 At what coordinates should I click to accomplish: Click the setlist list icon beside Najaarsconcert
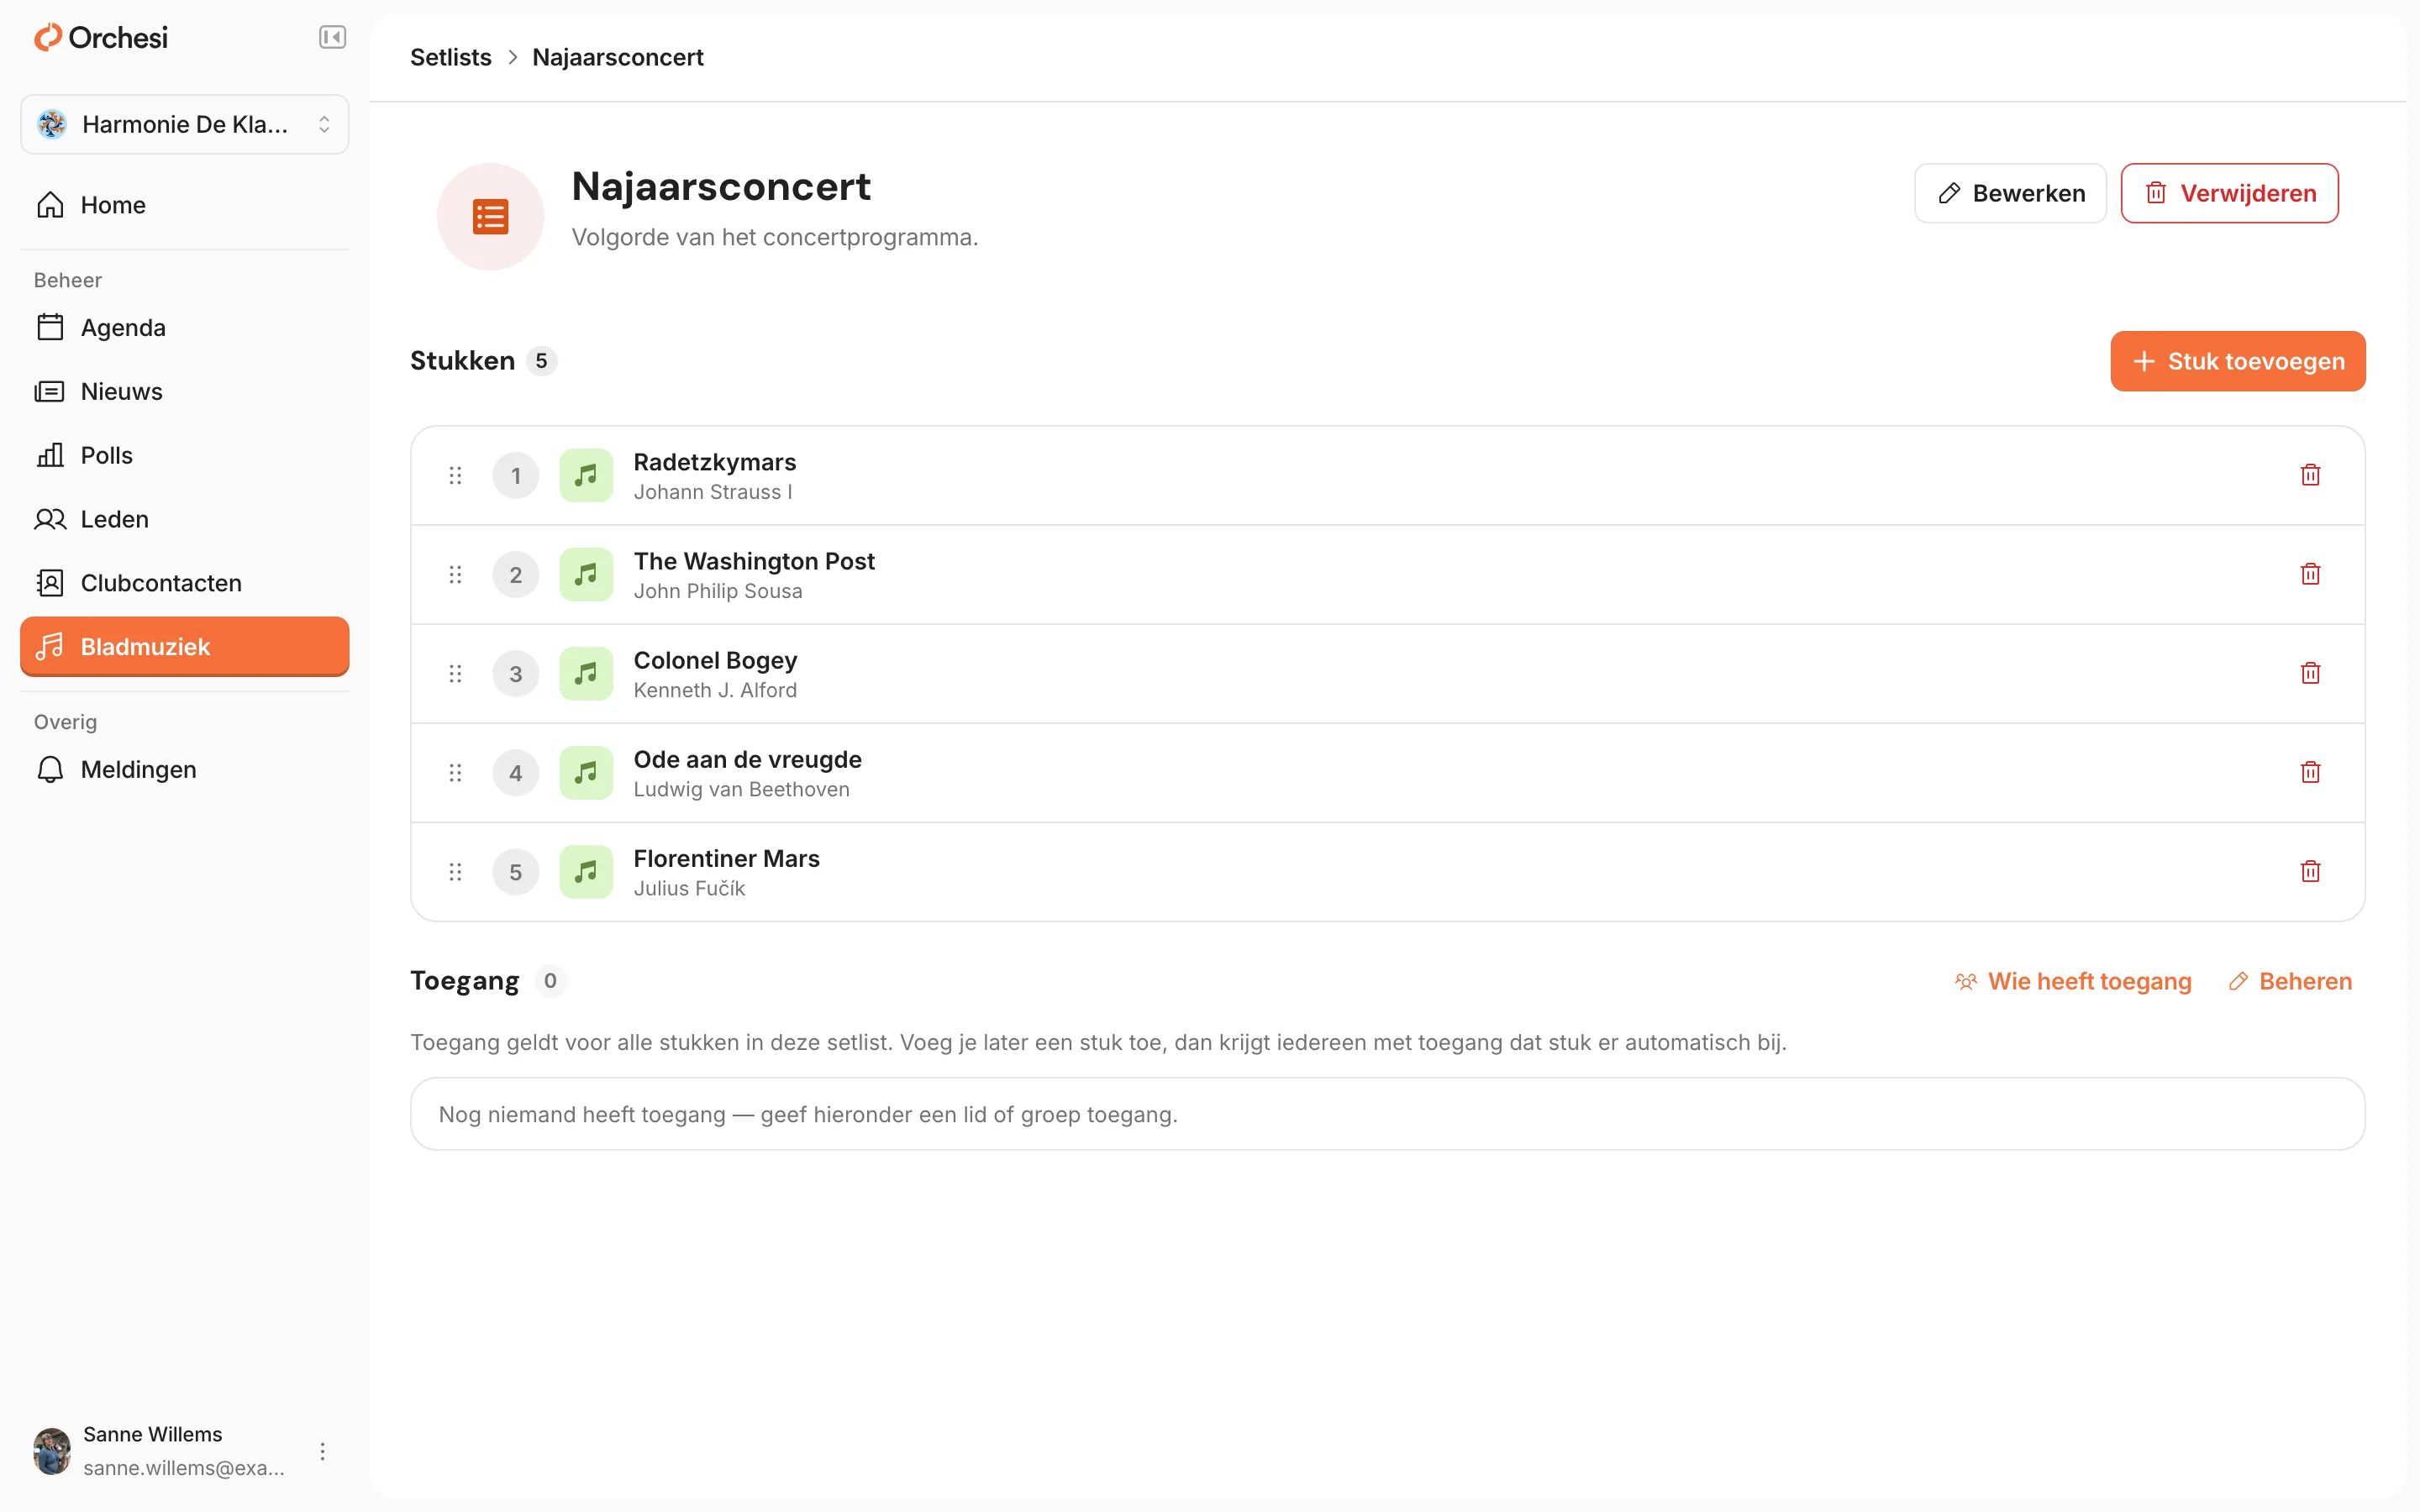[x=490, y=217]
